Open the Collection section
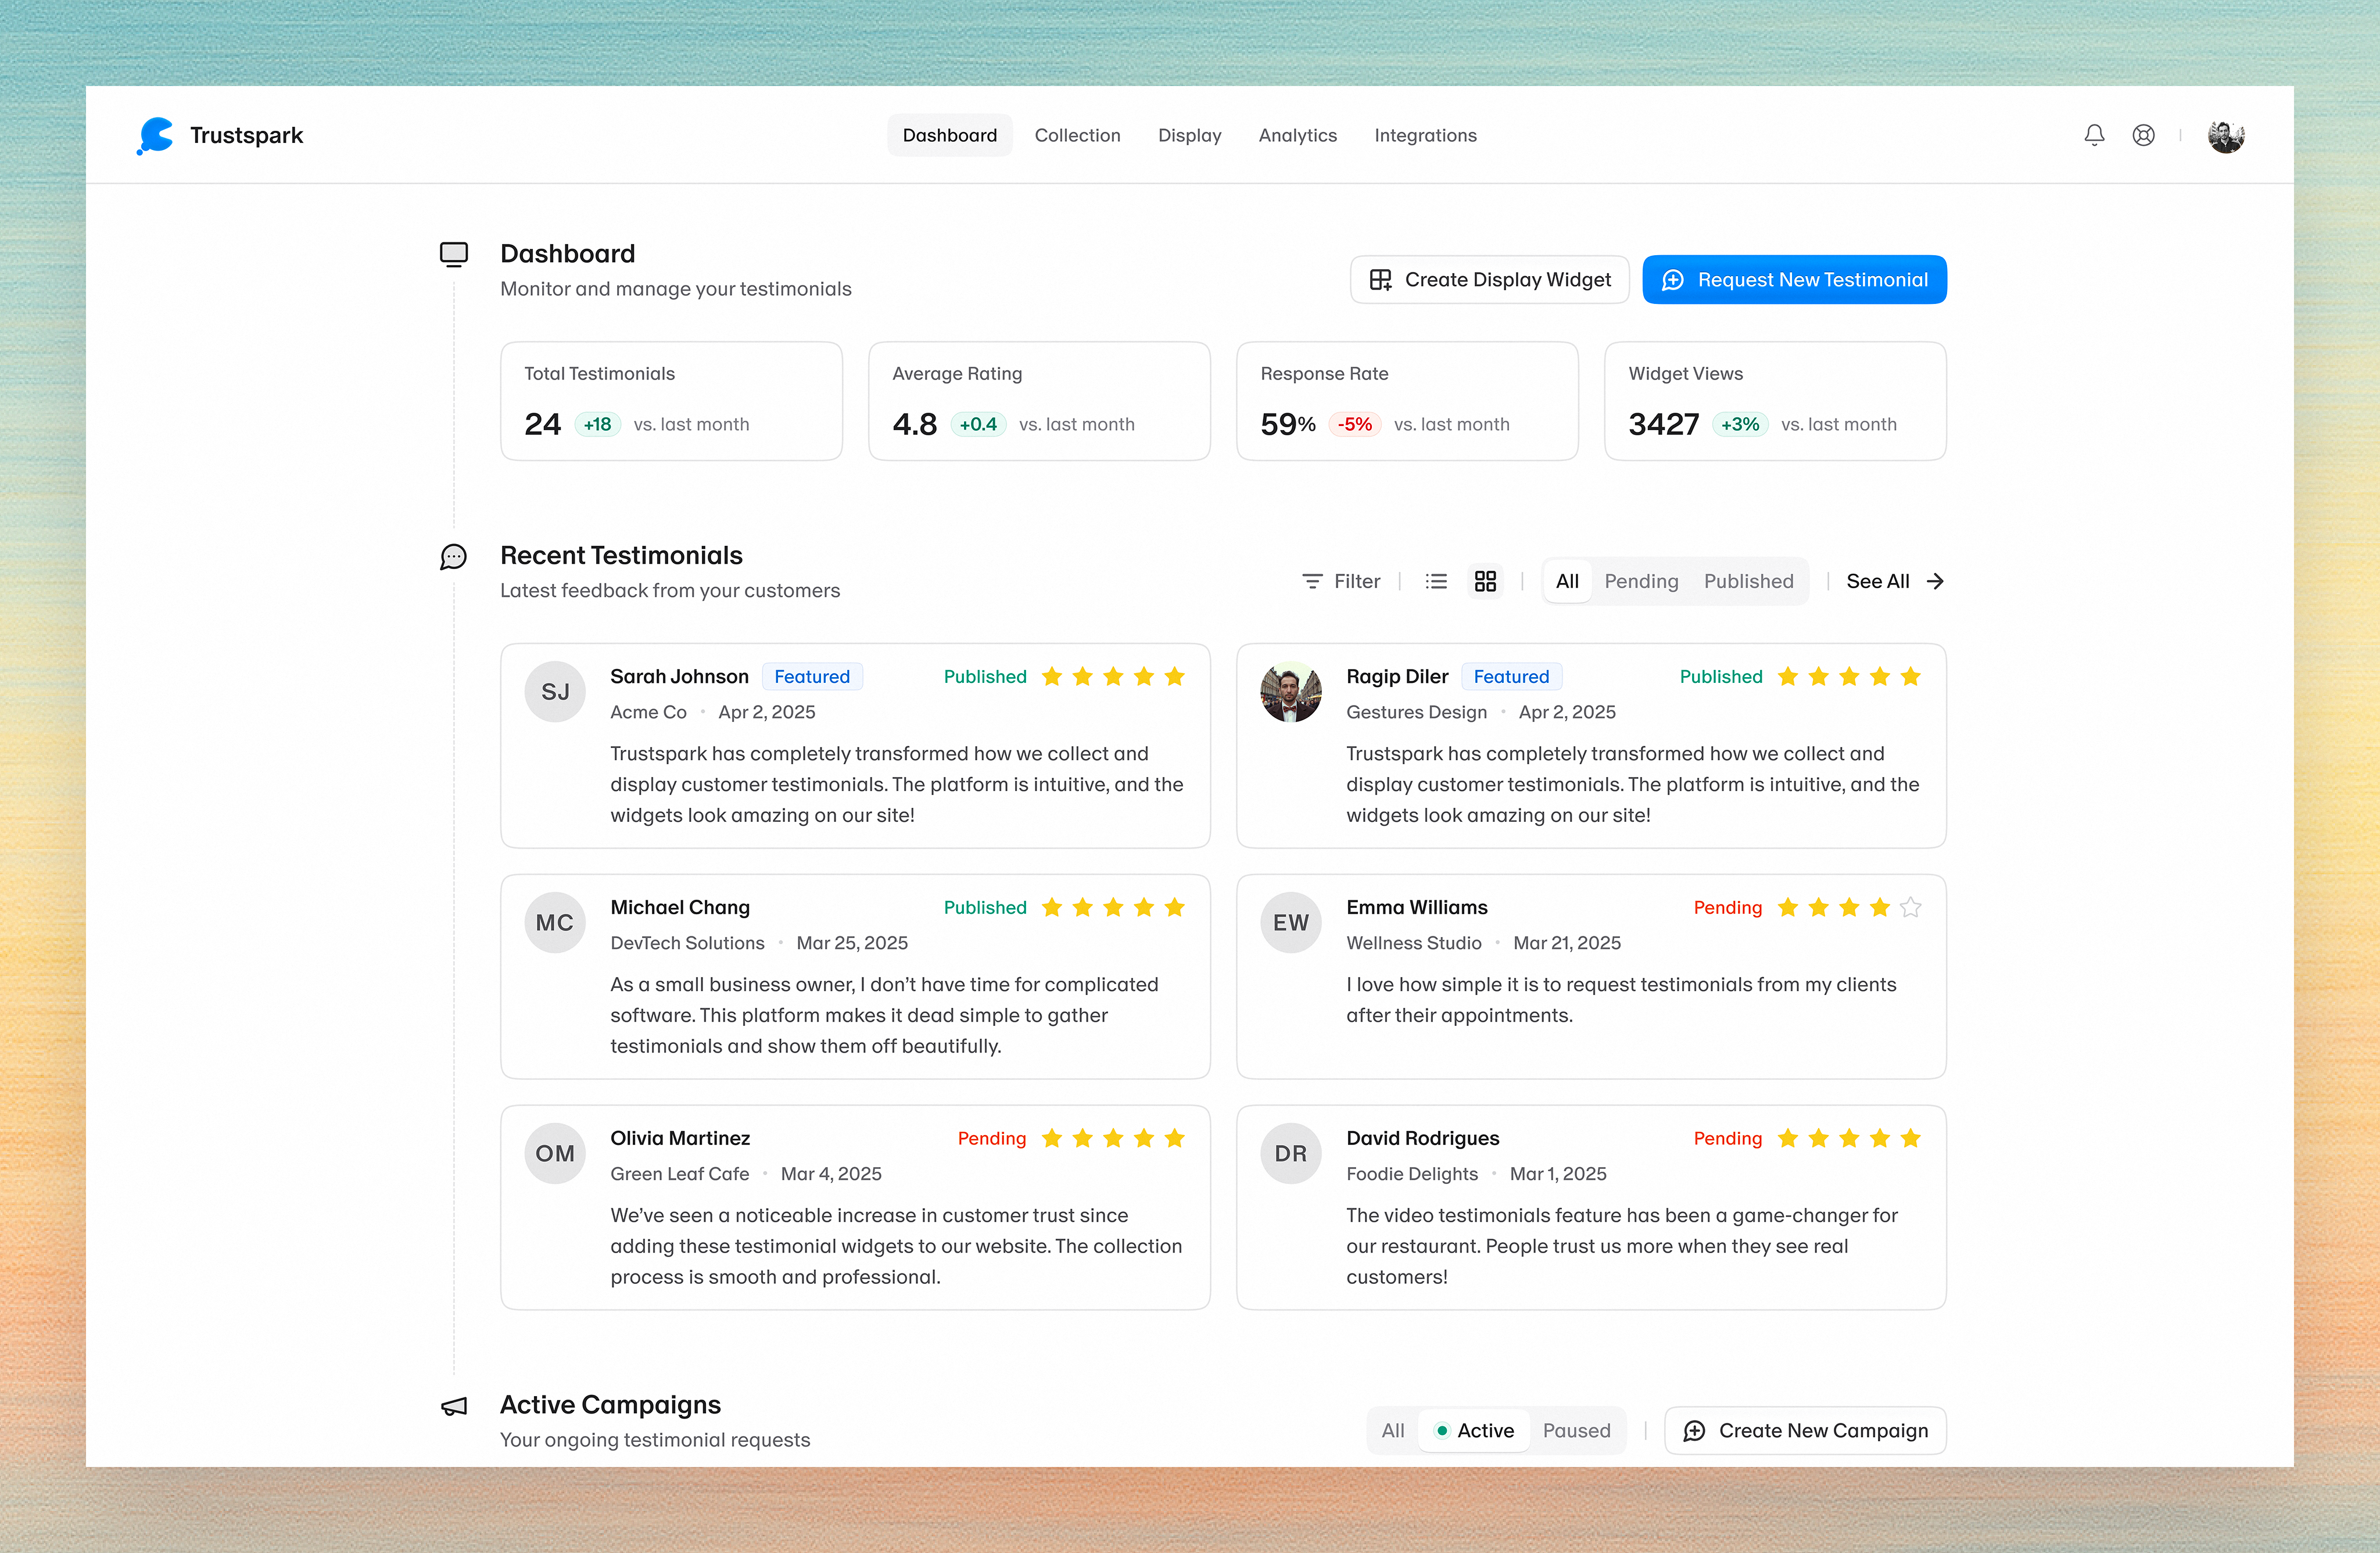2380x1553 pixels. [1078, 135]
